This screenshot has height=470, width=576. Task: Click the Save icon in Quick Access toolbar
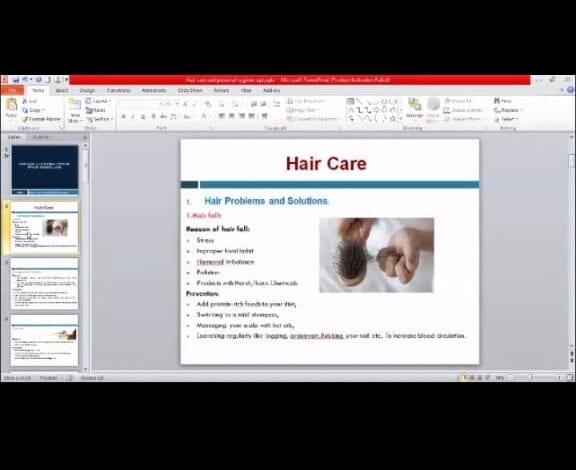click(x=16, y=79)
